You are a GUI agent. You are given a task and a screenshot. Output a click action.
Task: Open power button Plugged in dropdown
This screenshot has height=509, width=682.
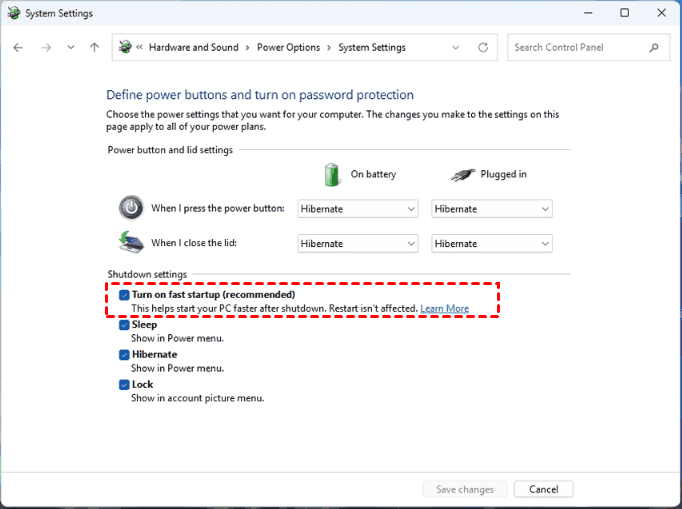click(492, 209)
